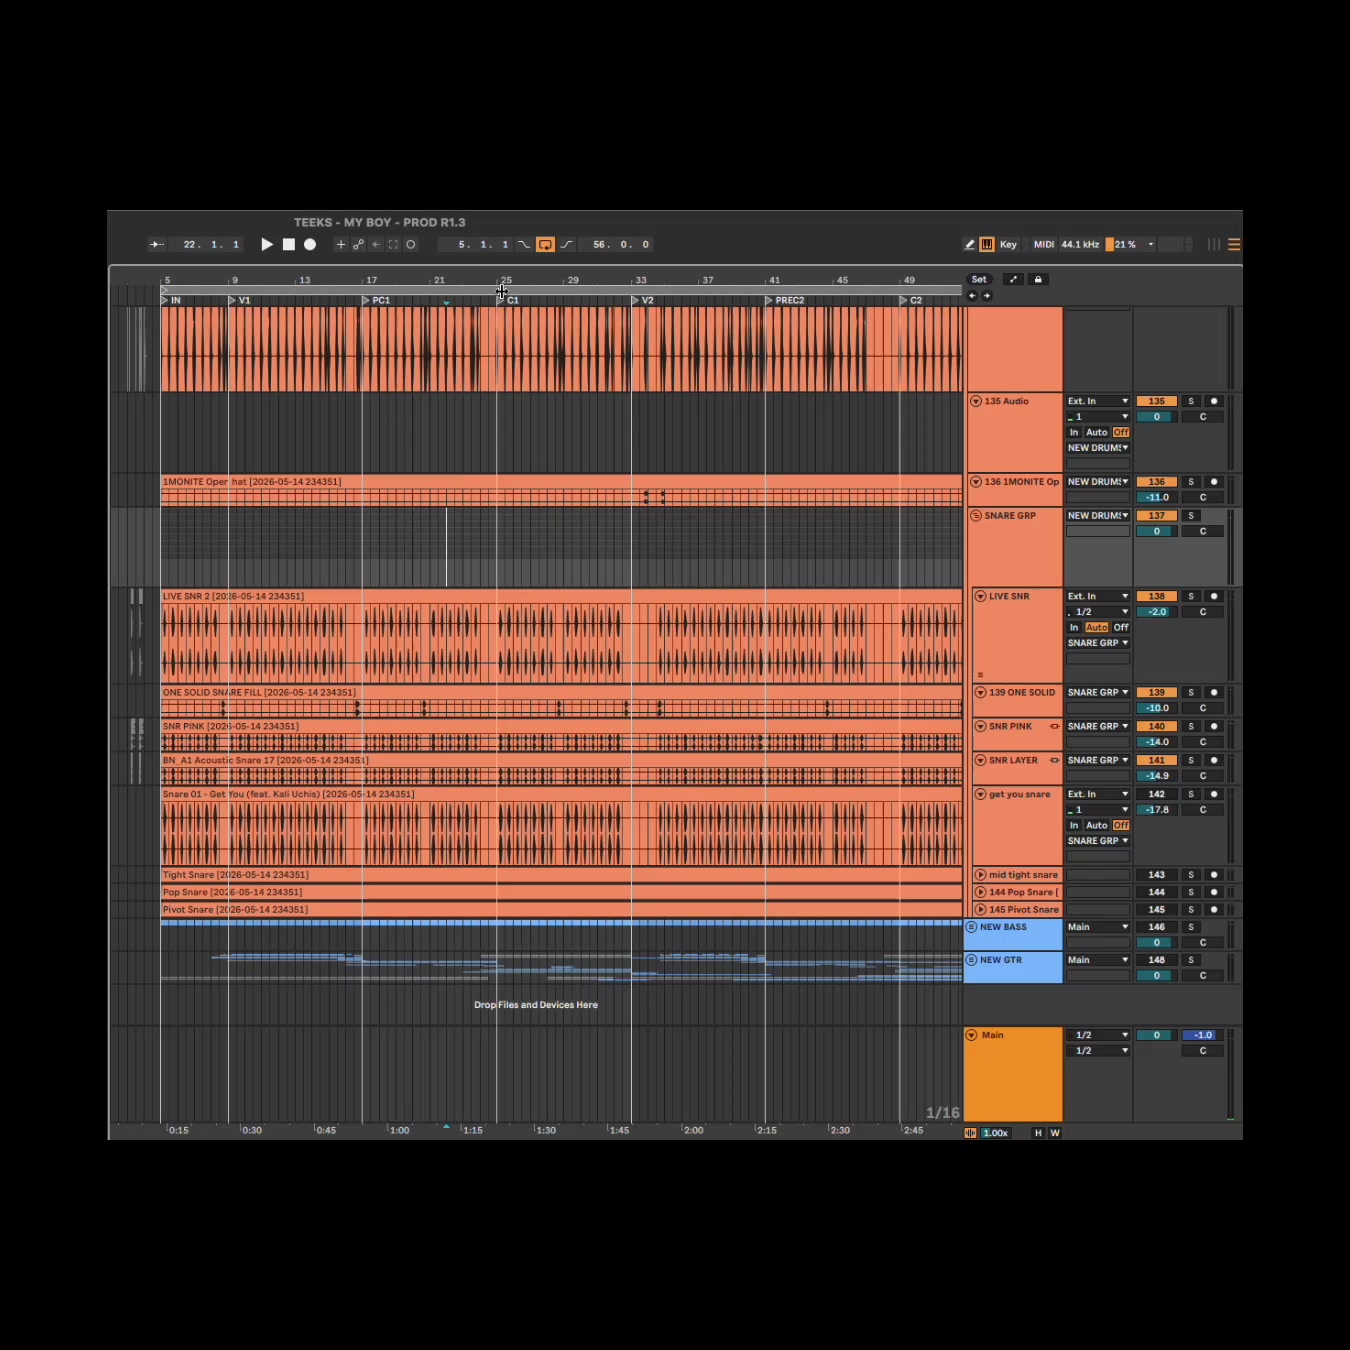Screen dimensions: 1350x1350
Task: Arm the Arrangement Record button
Action: click(x=310, y=244)
